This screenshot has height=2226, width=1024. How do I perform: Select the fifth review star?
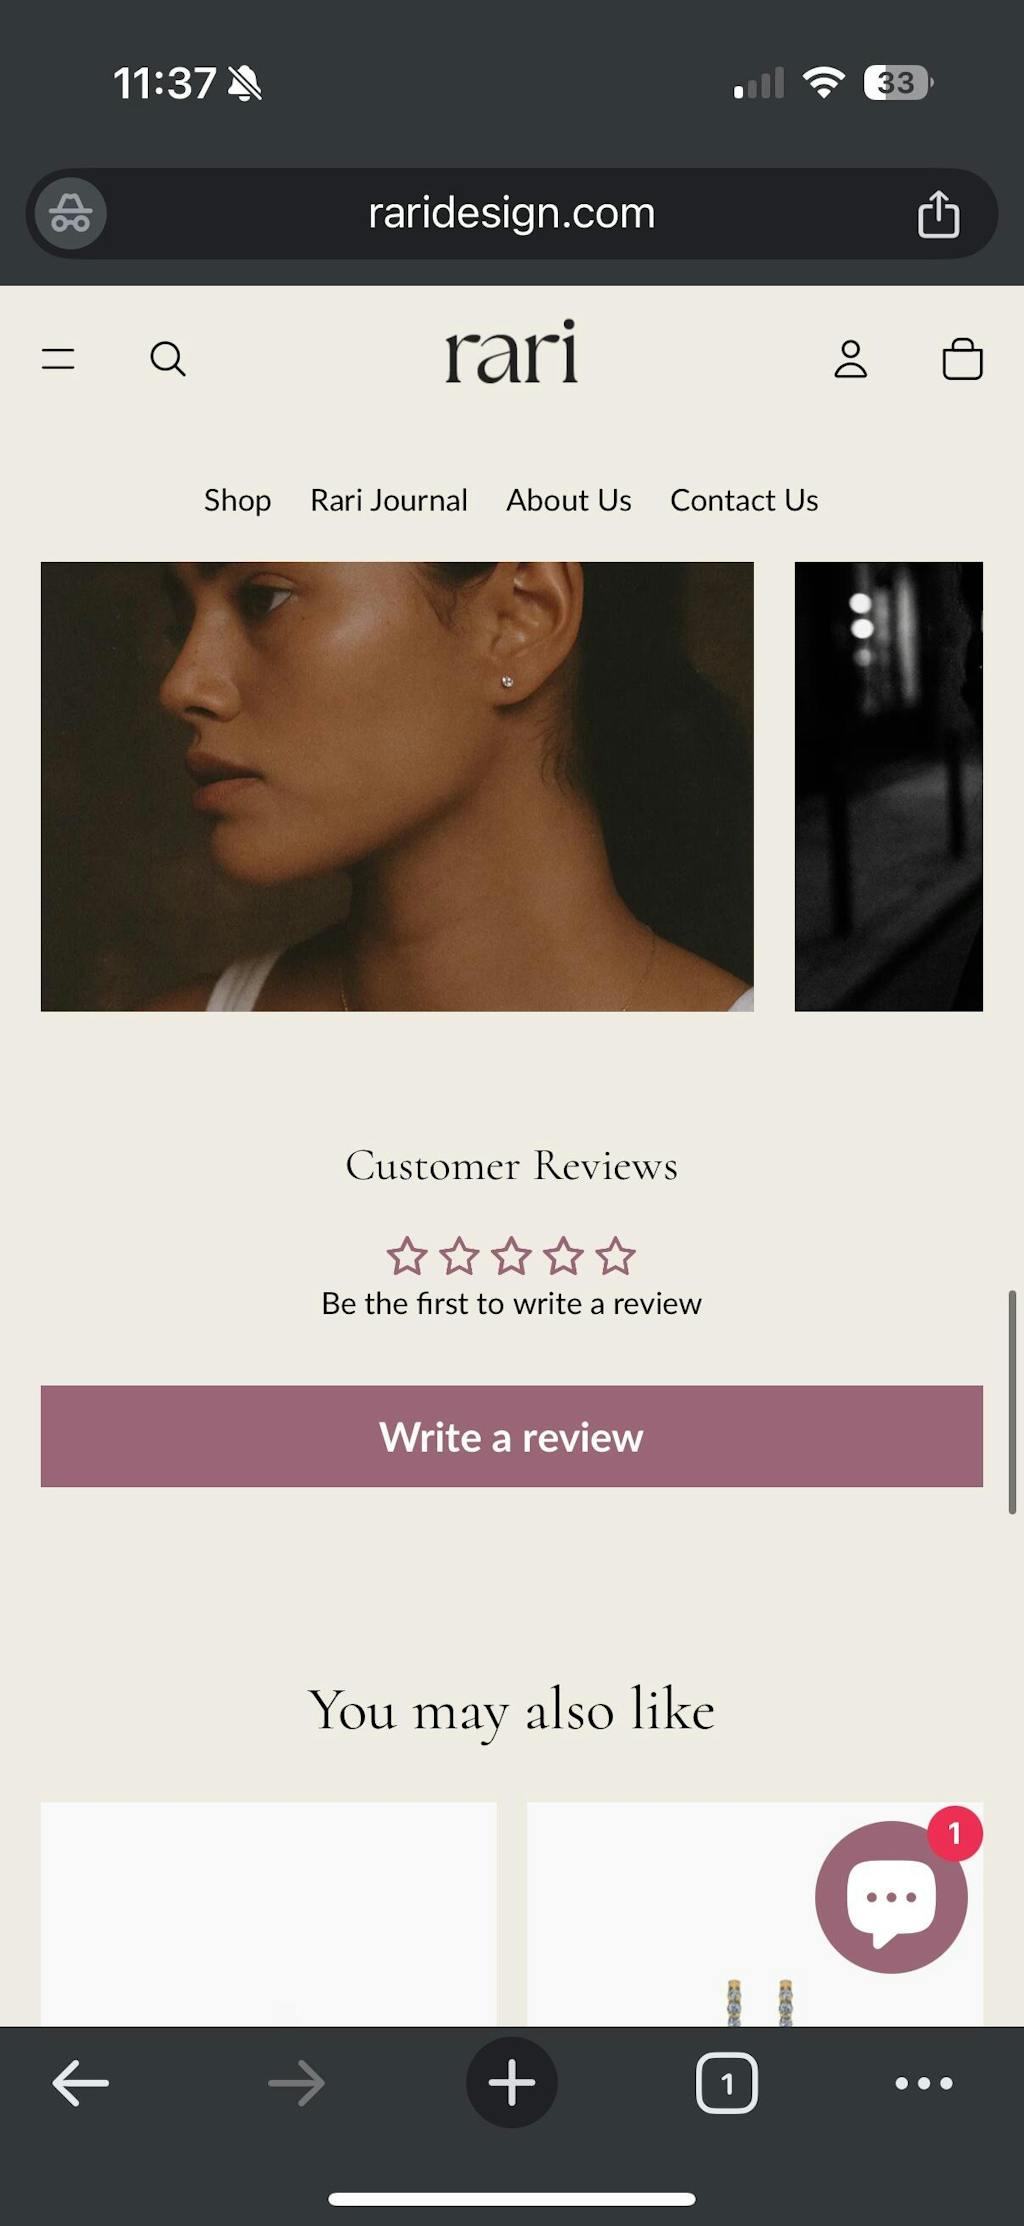coord(616,1256)
